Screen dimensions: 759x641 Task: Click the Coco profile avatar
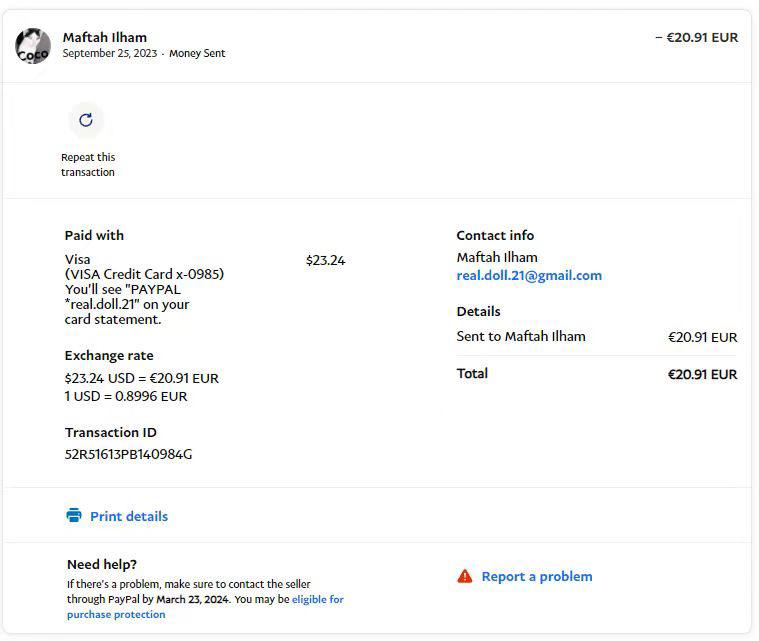coord(33,45)
